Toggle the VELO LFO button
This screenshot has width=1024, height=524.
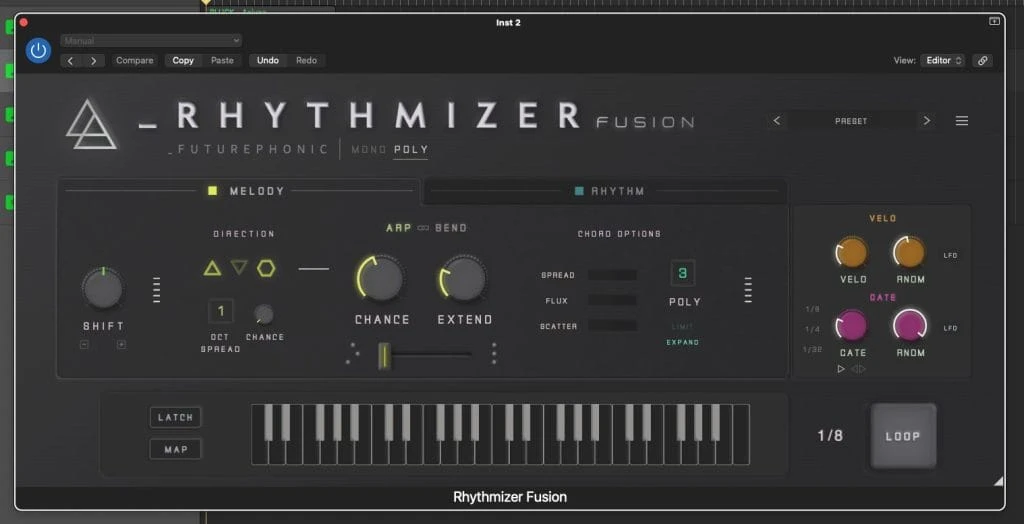pos(950,255)
